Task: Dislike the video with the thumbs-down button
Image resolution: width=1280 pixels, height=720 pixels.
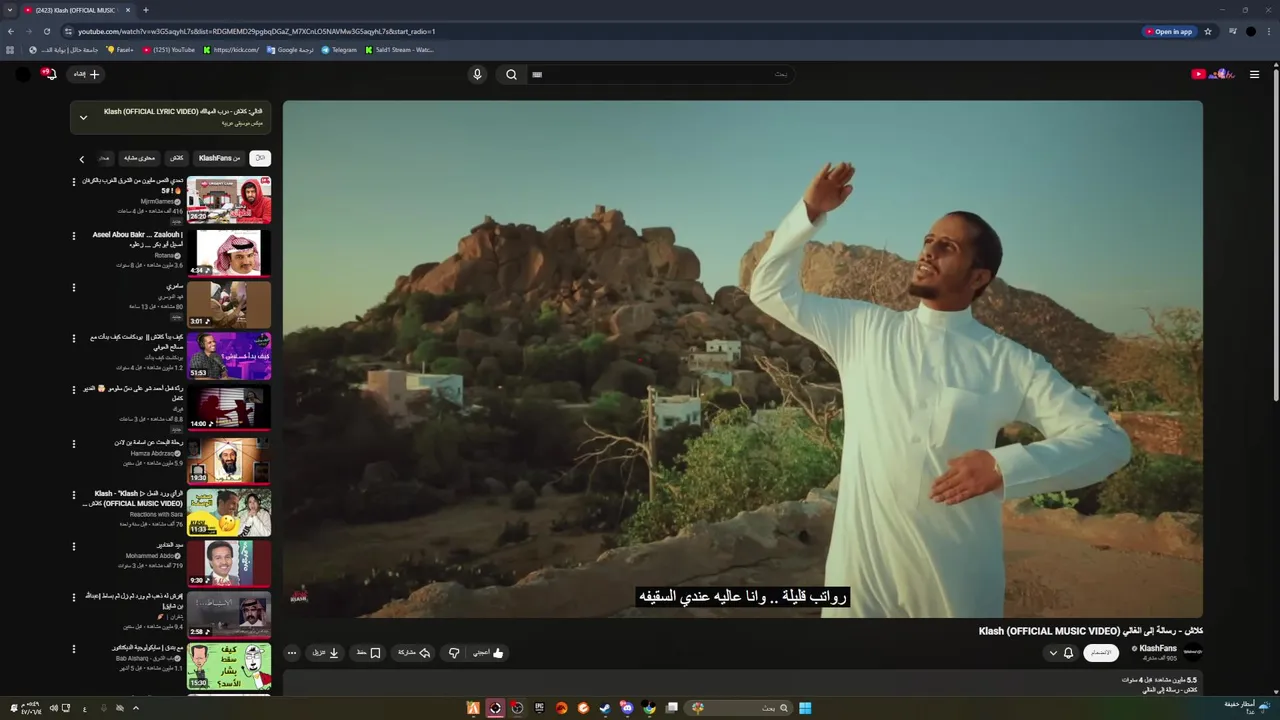Action: pyautogui.click(x=454, y=653)
